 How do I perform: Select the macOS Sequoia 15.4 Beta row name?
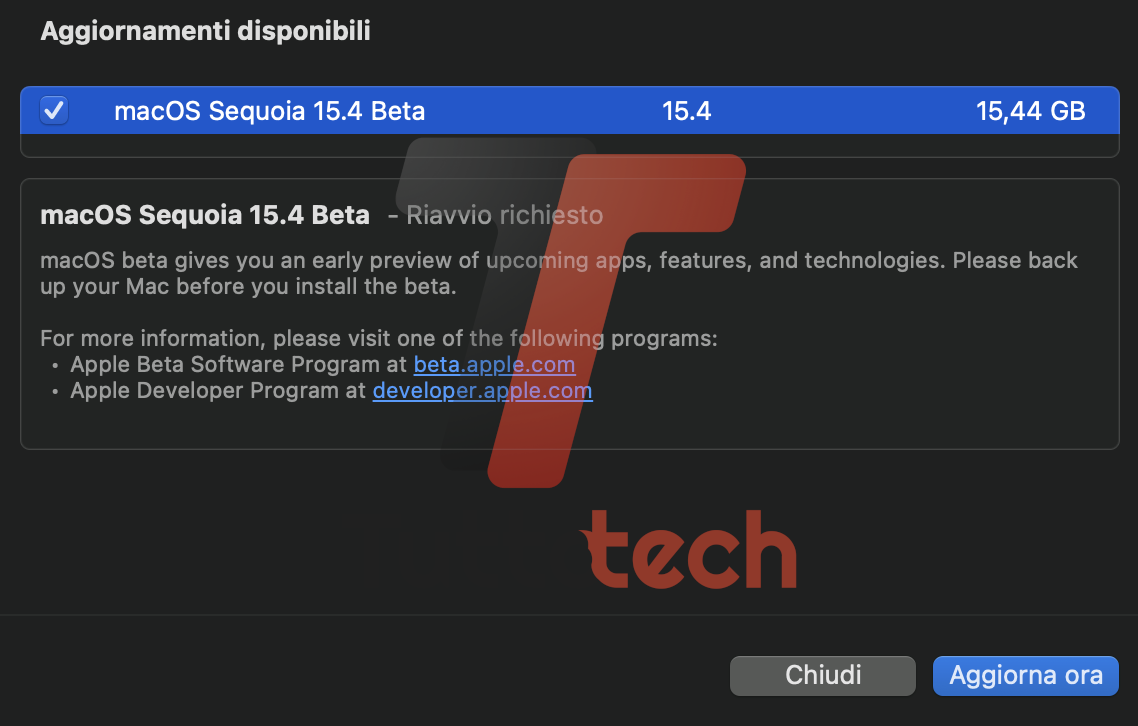point(269,111)
